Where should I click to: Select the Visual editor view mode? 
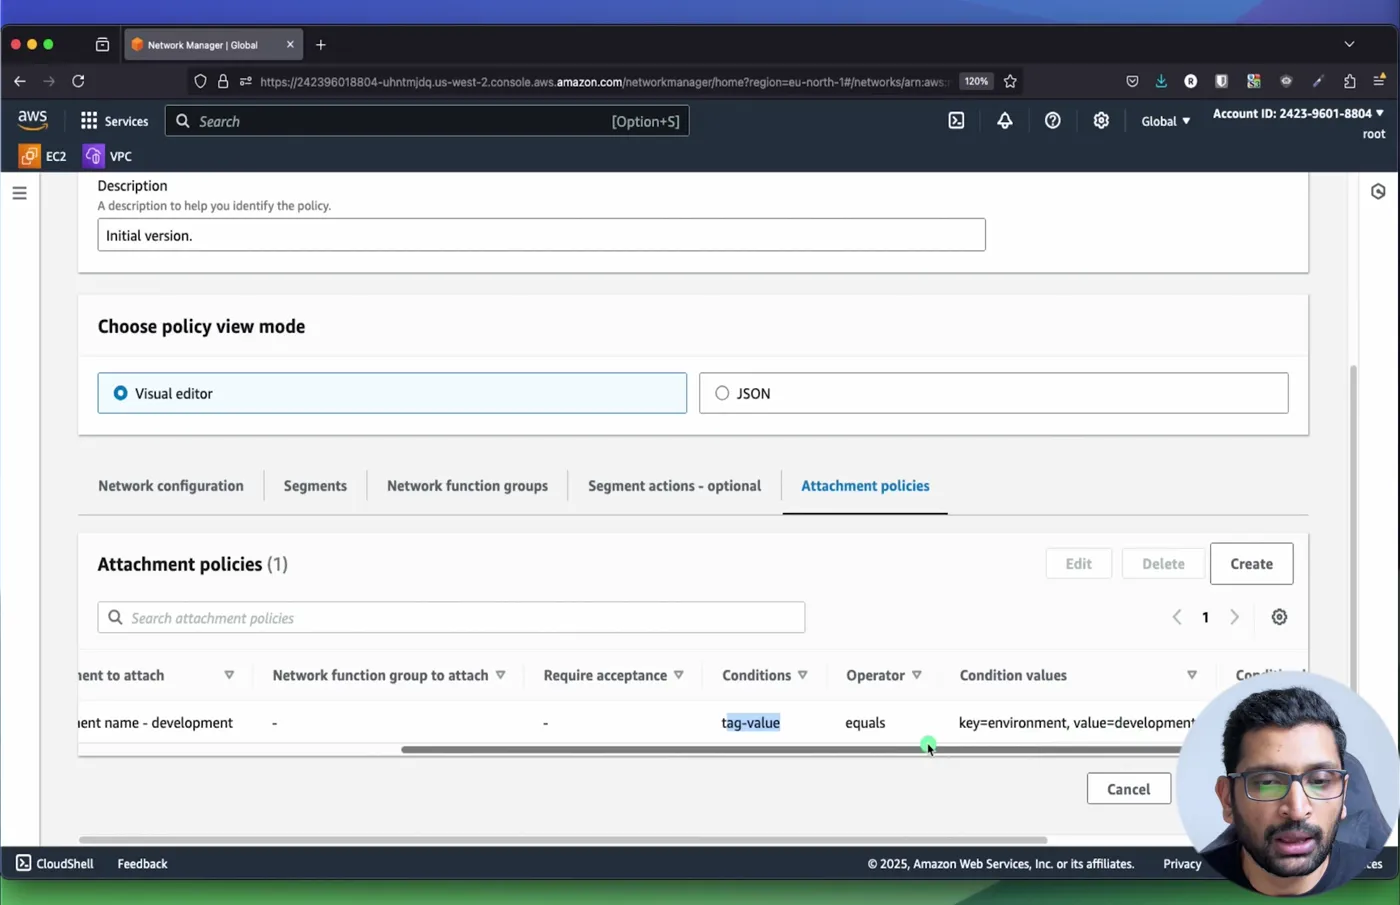point(392,393)
